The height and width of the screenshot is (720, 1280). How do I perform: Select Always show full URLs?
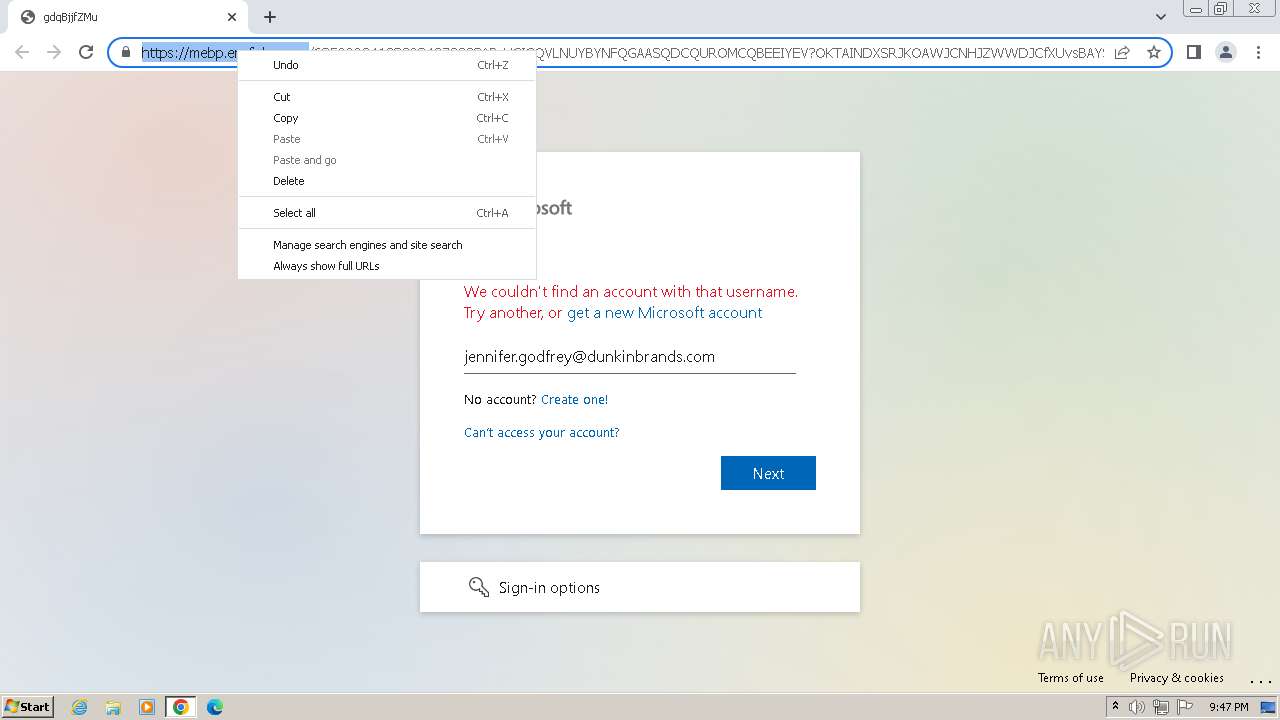[387, 266]
